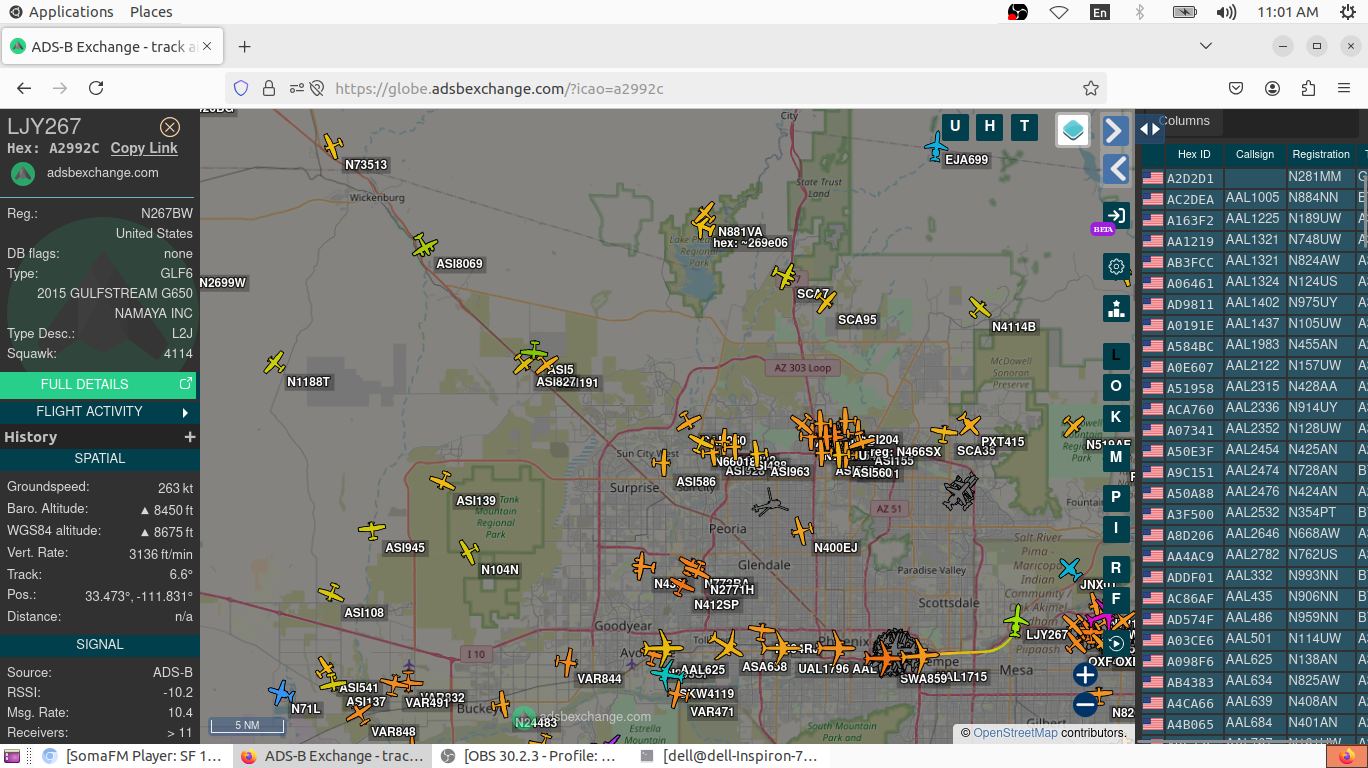Zoom in the map with plus button
1368x768 pixels.
1085,675
